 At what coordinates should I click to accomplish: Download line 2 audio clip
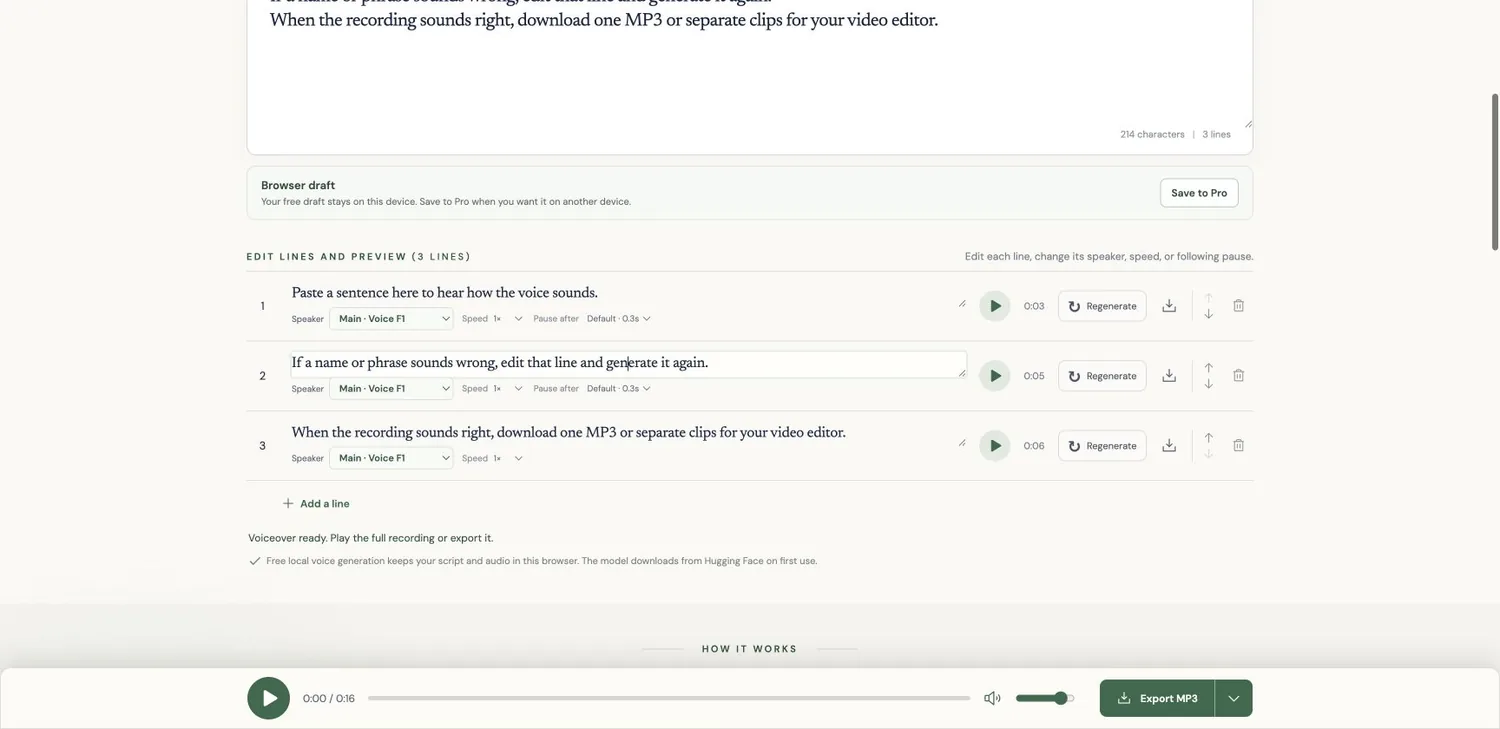pos(1169,376)
